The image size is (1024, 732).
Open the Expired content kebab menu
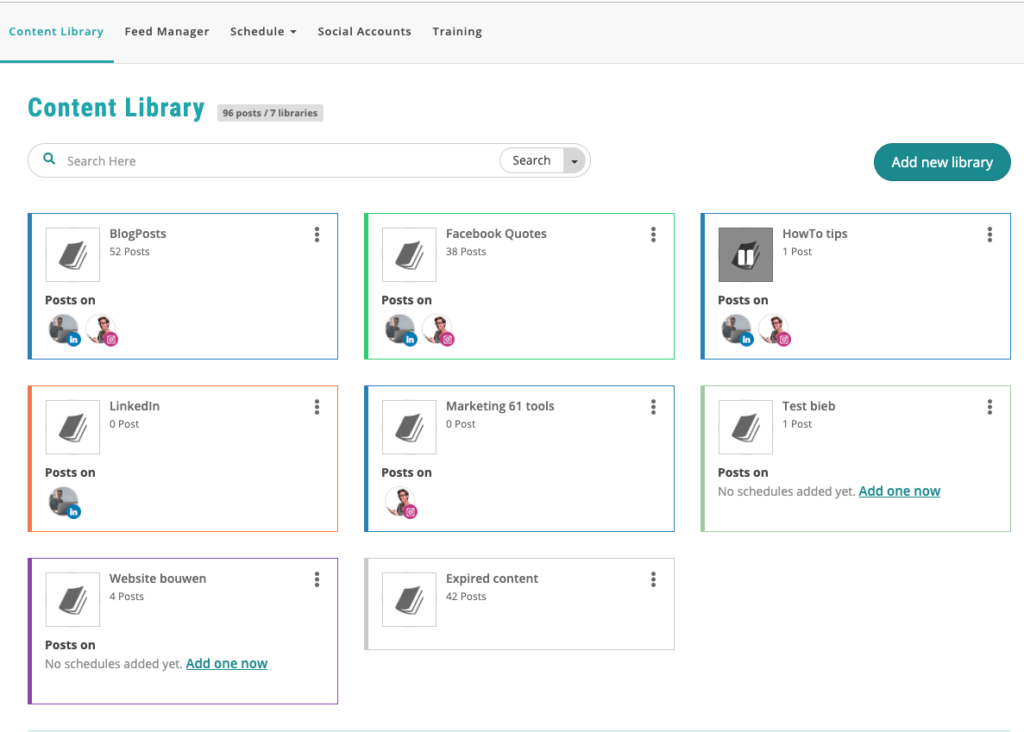[x=653, y=580]
